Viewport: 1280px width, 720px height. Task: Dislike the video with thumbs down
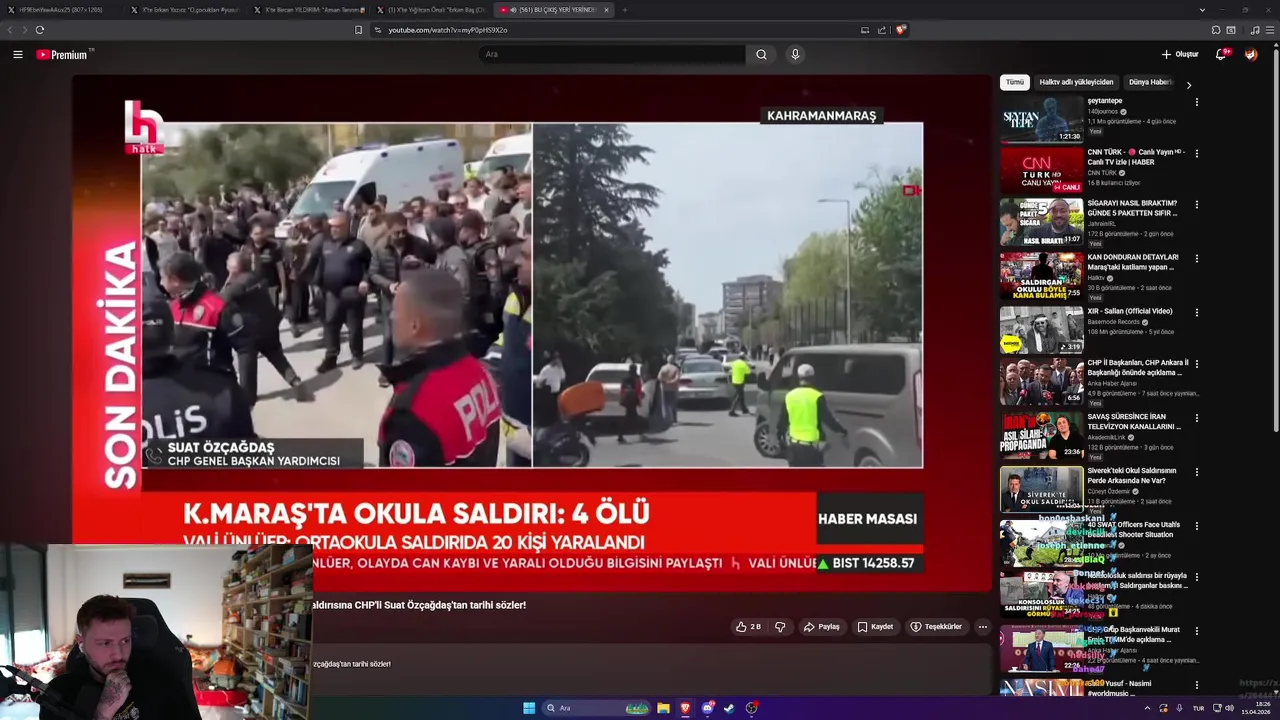pos(780,627)
